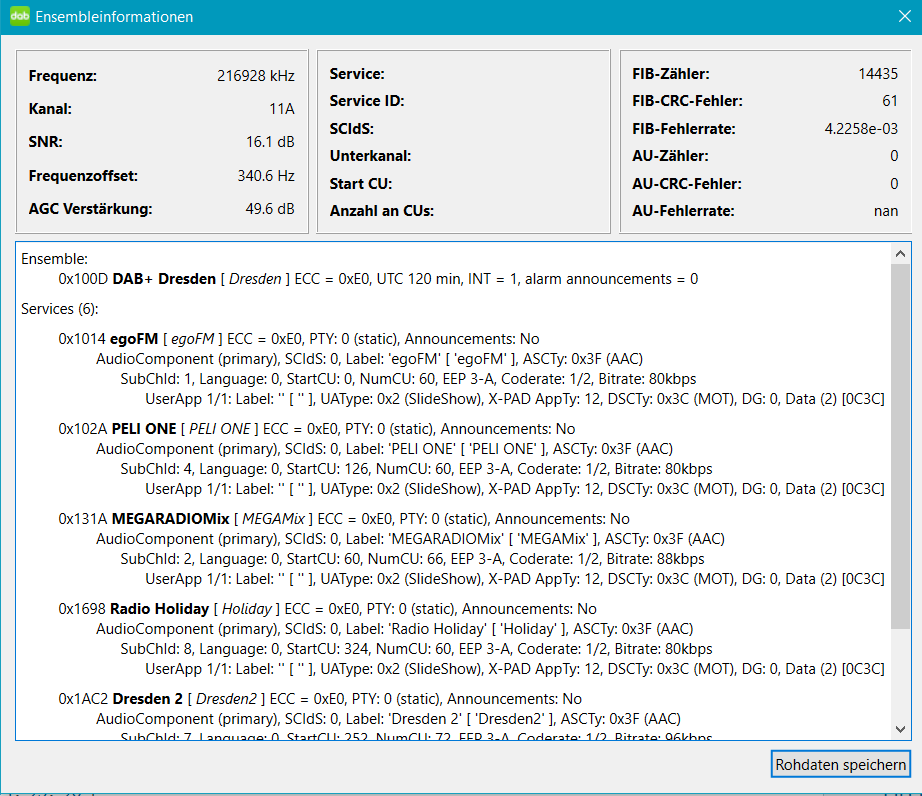
Task: Select the egoFM service heading line
Action: [x=299, y=339]
